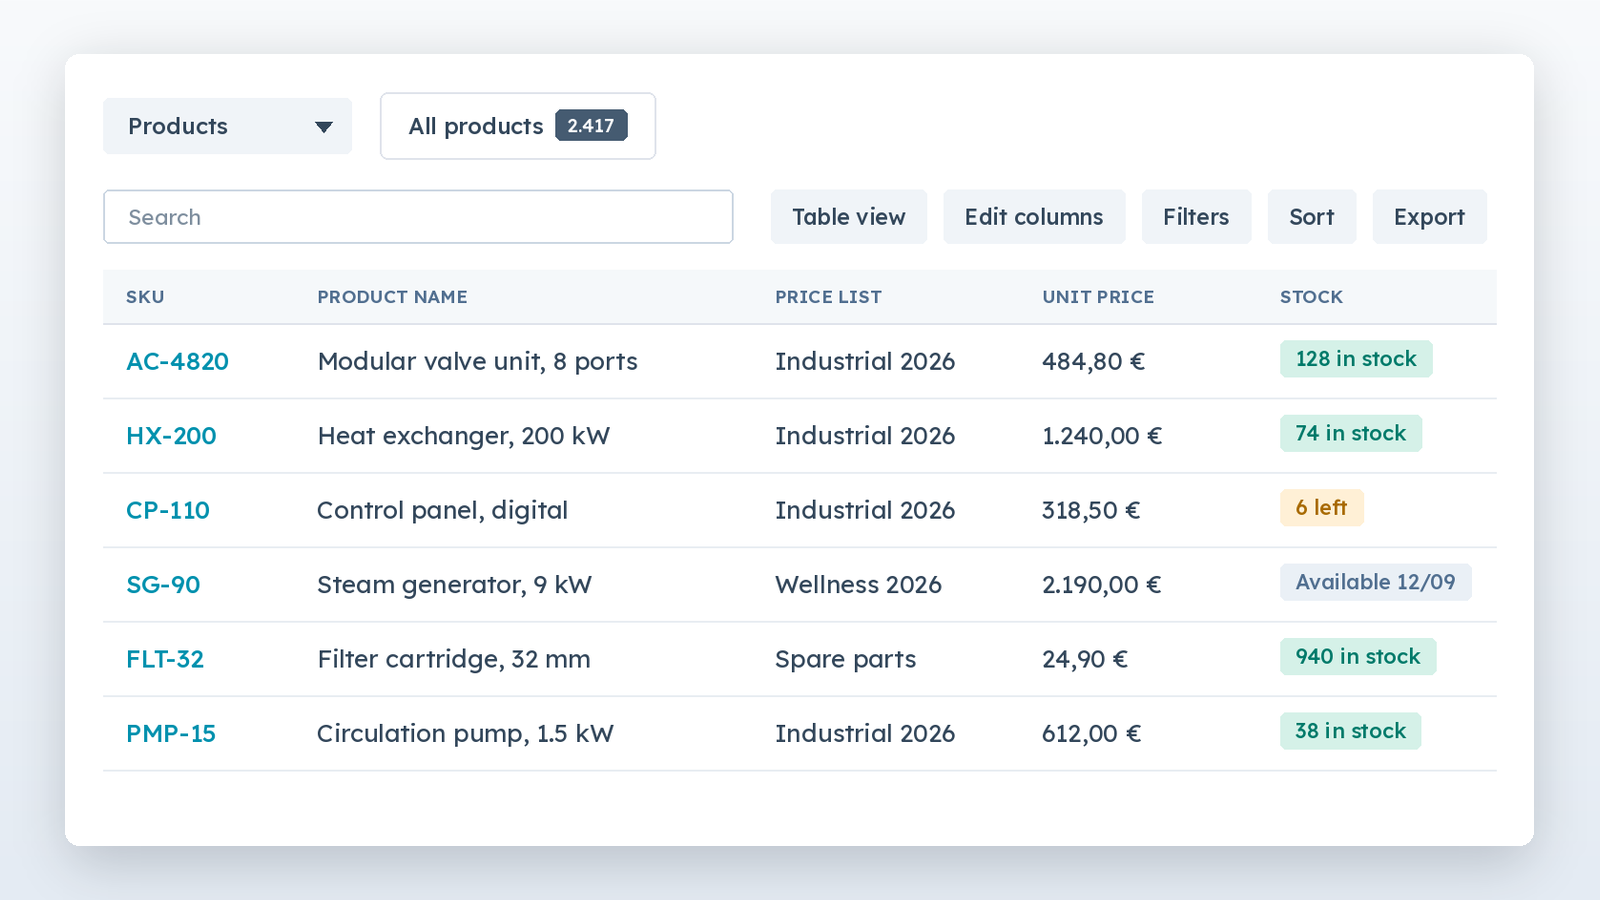
Task: Export the product list
Action: [x=1429, y=217]
